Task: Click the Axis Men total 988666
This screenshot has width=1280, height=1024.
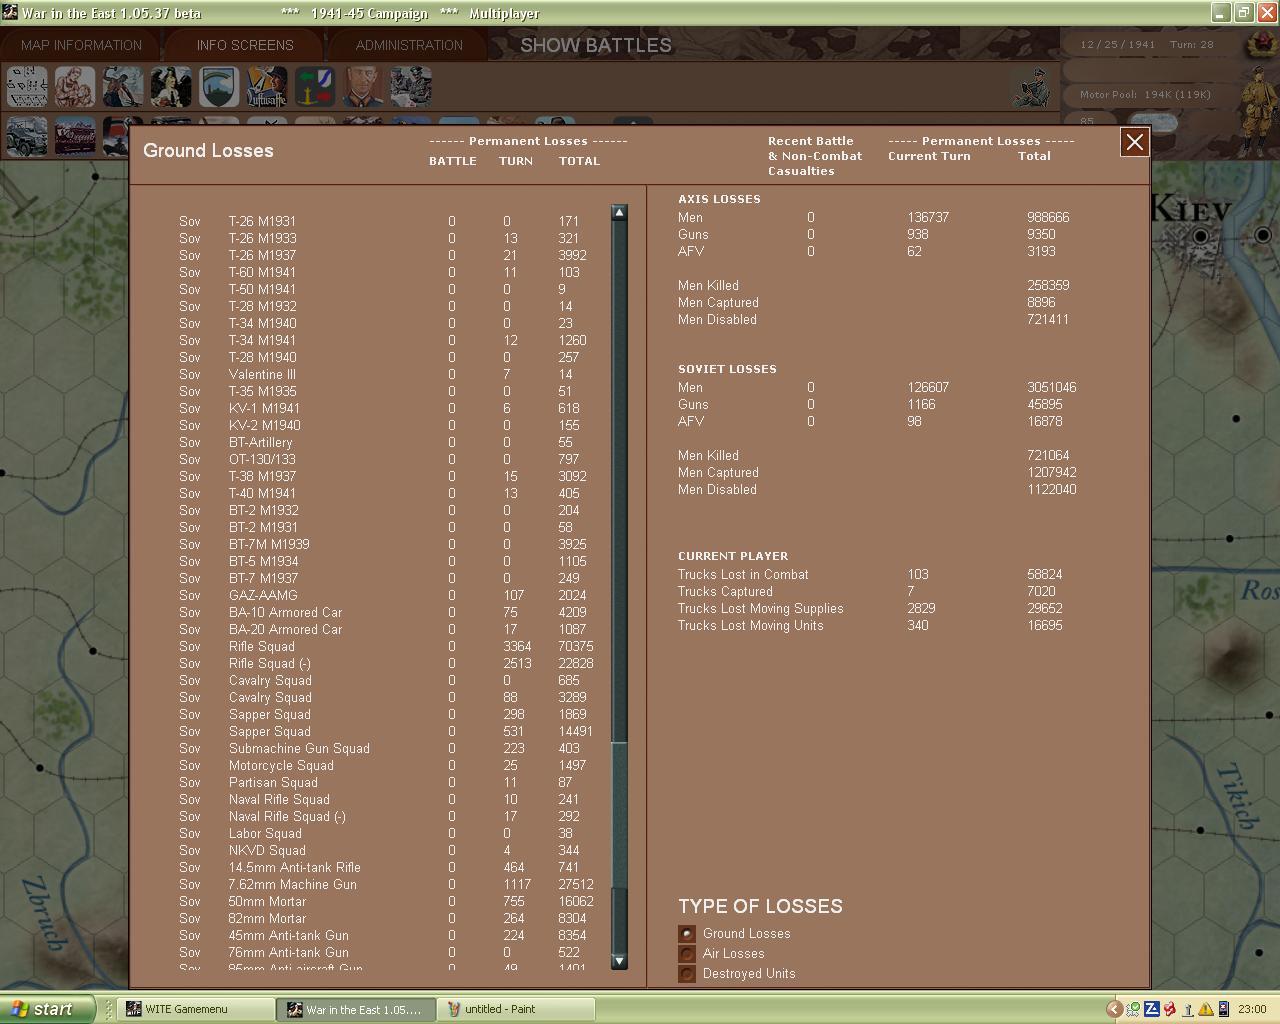Action: (1048, 218)
